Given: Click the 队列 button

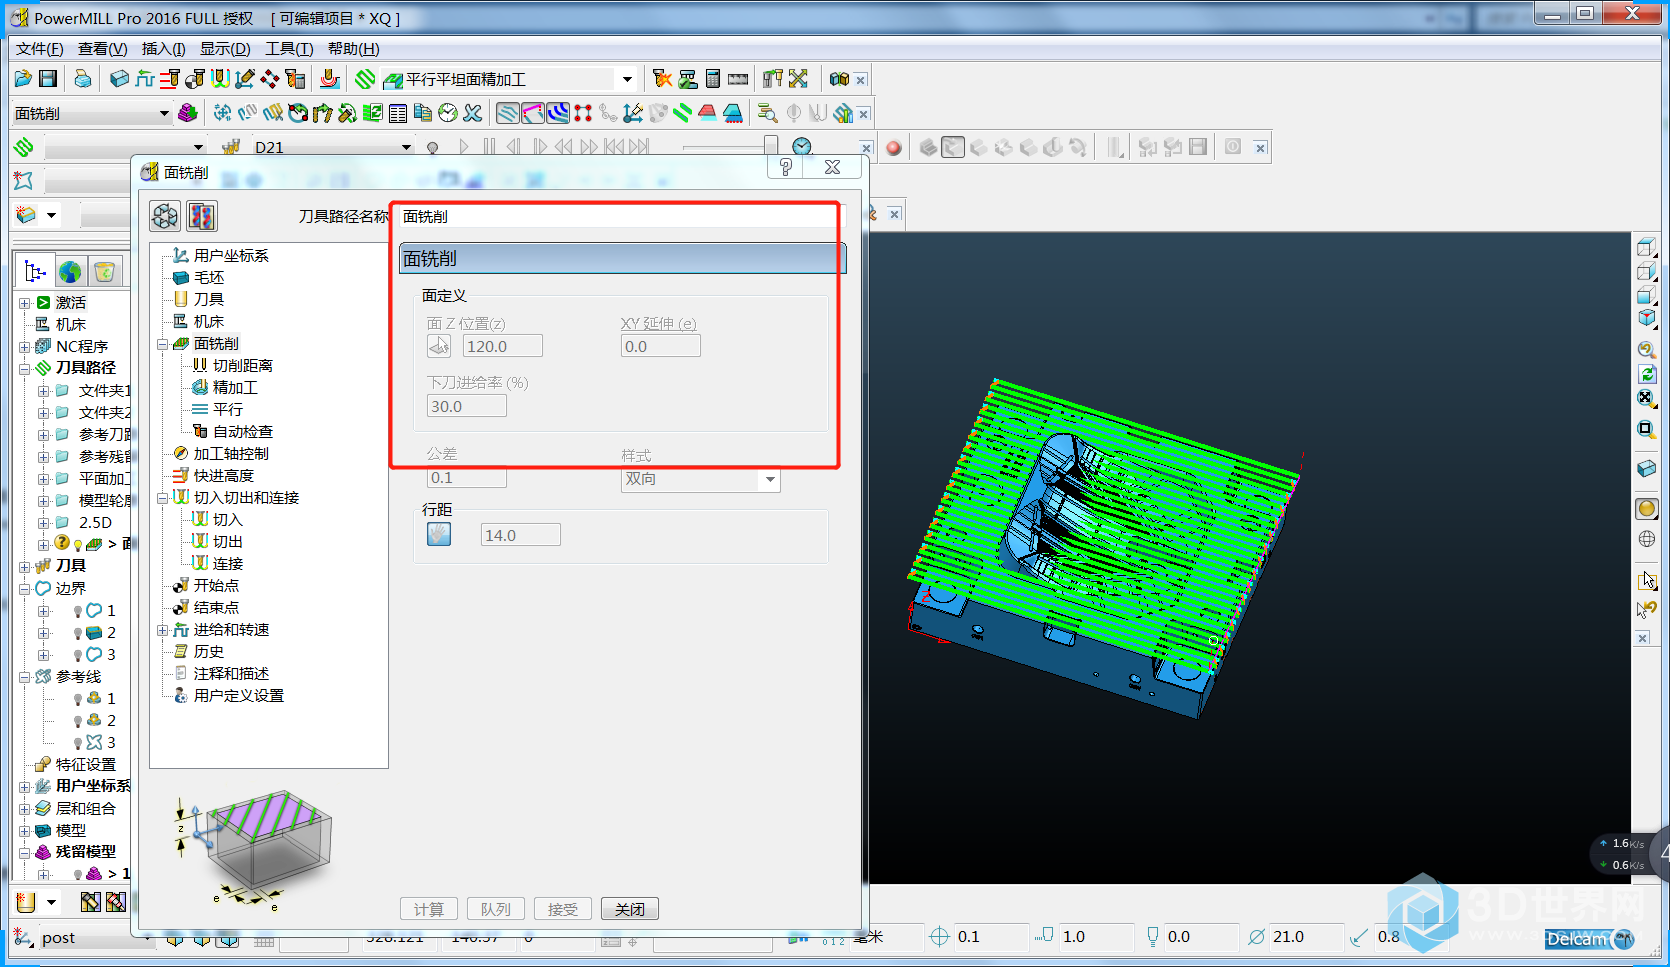Looking at the screenshot, I should click(496, 909).
